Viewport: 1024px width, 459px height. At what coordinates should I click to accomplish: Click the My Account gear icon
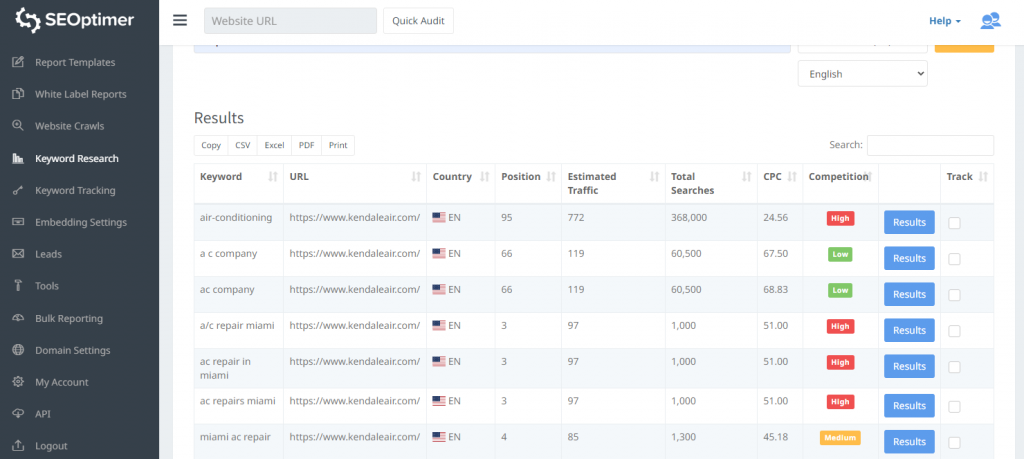click(x=17, y=382)
